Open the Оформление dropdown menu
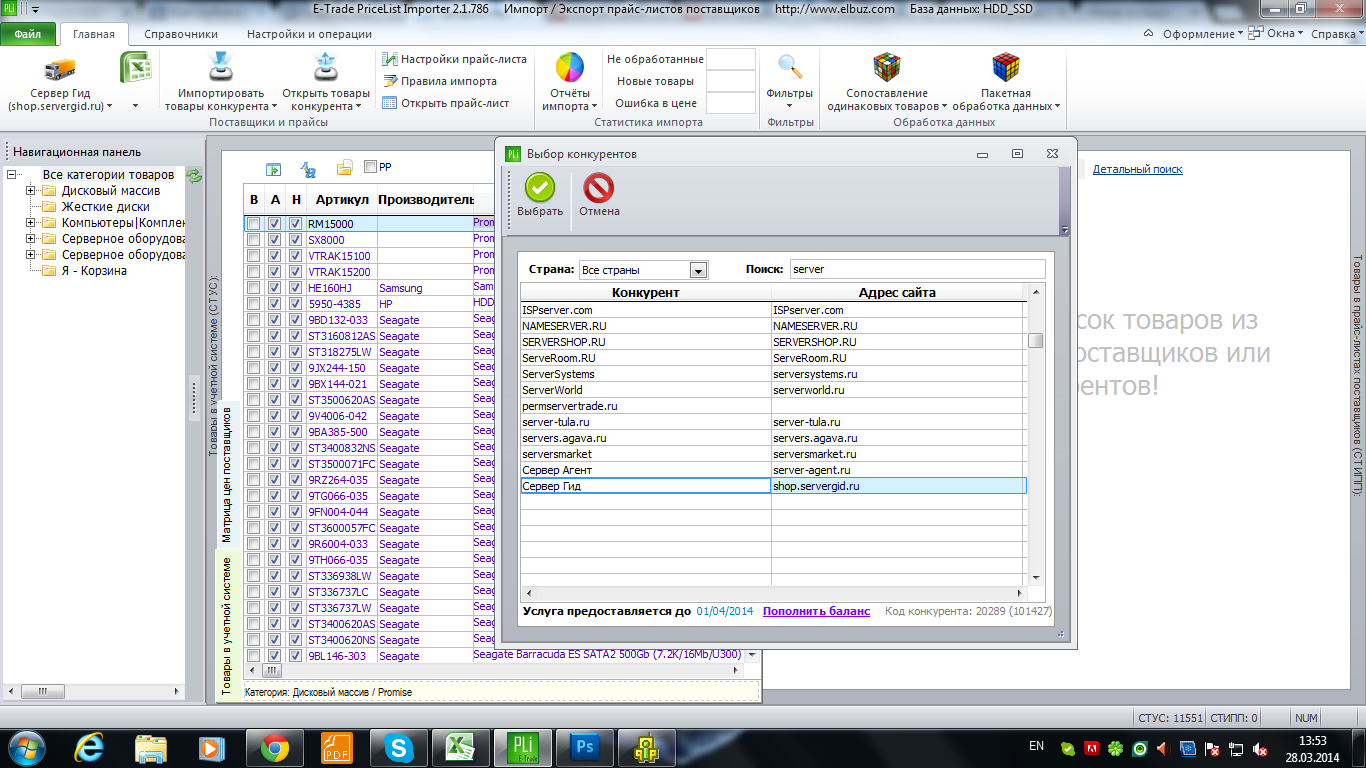1366x768 pixels. tap(1202, 33)
